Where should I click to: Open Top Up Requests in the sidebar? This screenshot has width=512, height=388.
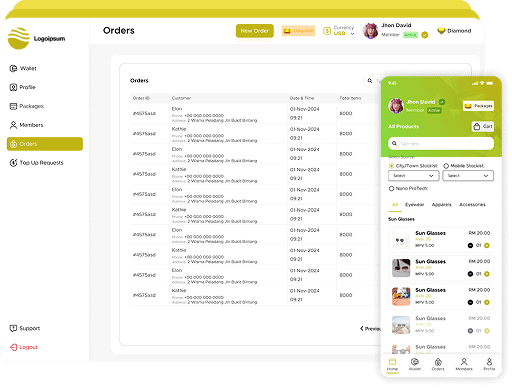point(36,163)
